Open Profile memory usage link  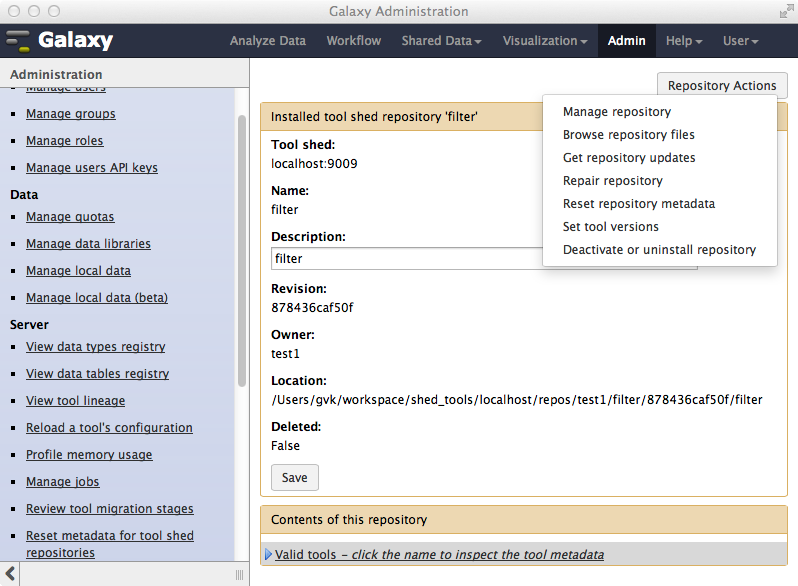(89, 455)
